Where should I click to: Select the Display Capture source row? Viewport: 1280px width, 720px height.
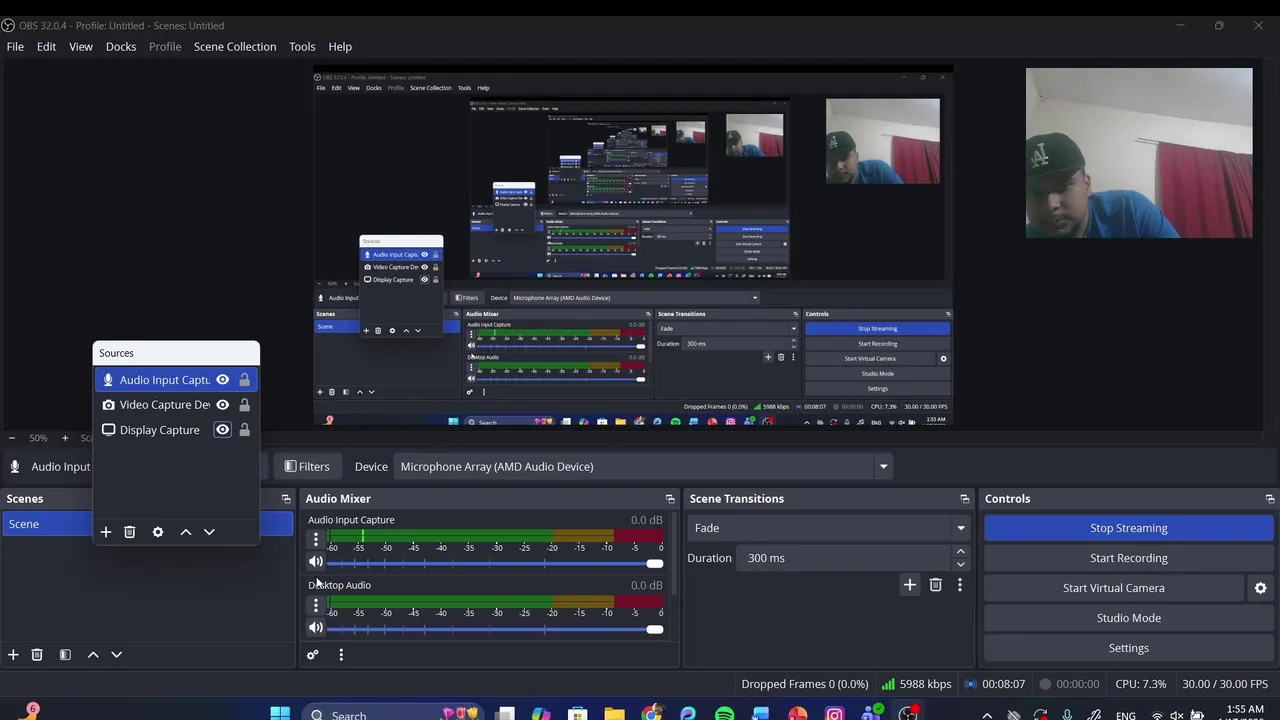click(176, 430)
